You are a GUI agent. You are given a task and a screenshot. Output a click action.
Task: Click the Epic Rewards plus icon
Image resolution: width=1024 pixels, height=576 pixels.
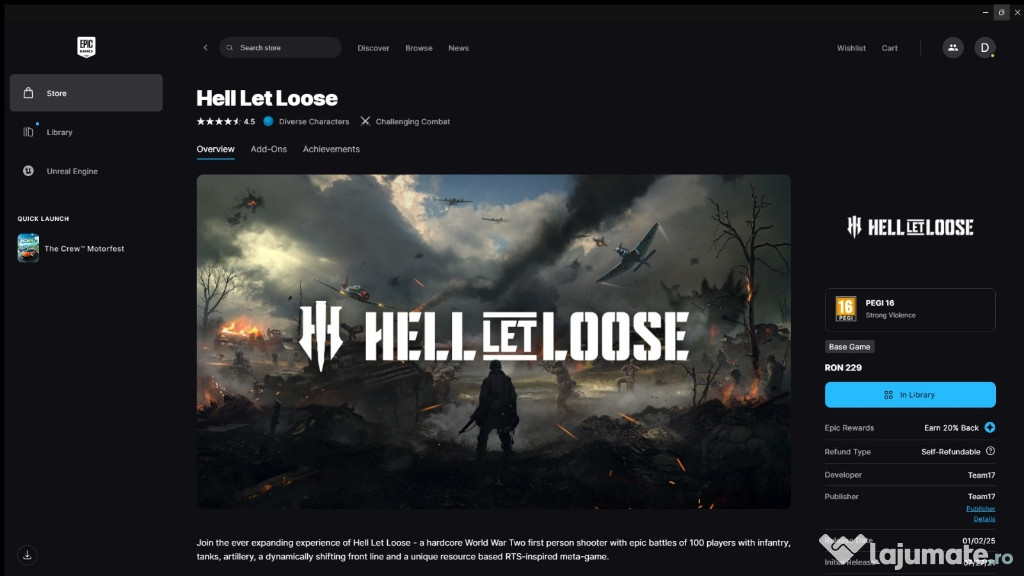point(990,428)
